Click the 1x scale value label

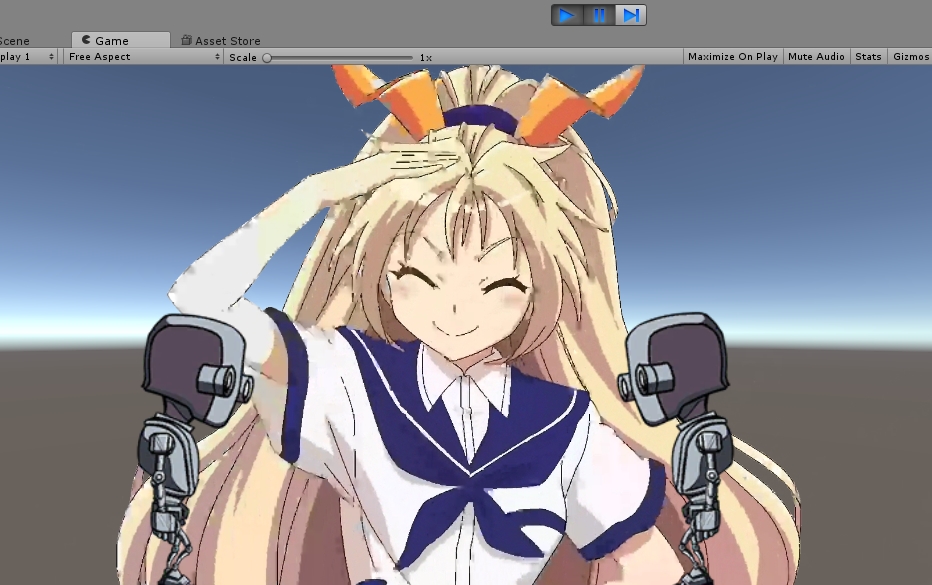426,58
